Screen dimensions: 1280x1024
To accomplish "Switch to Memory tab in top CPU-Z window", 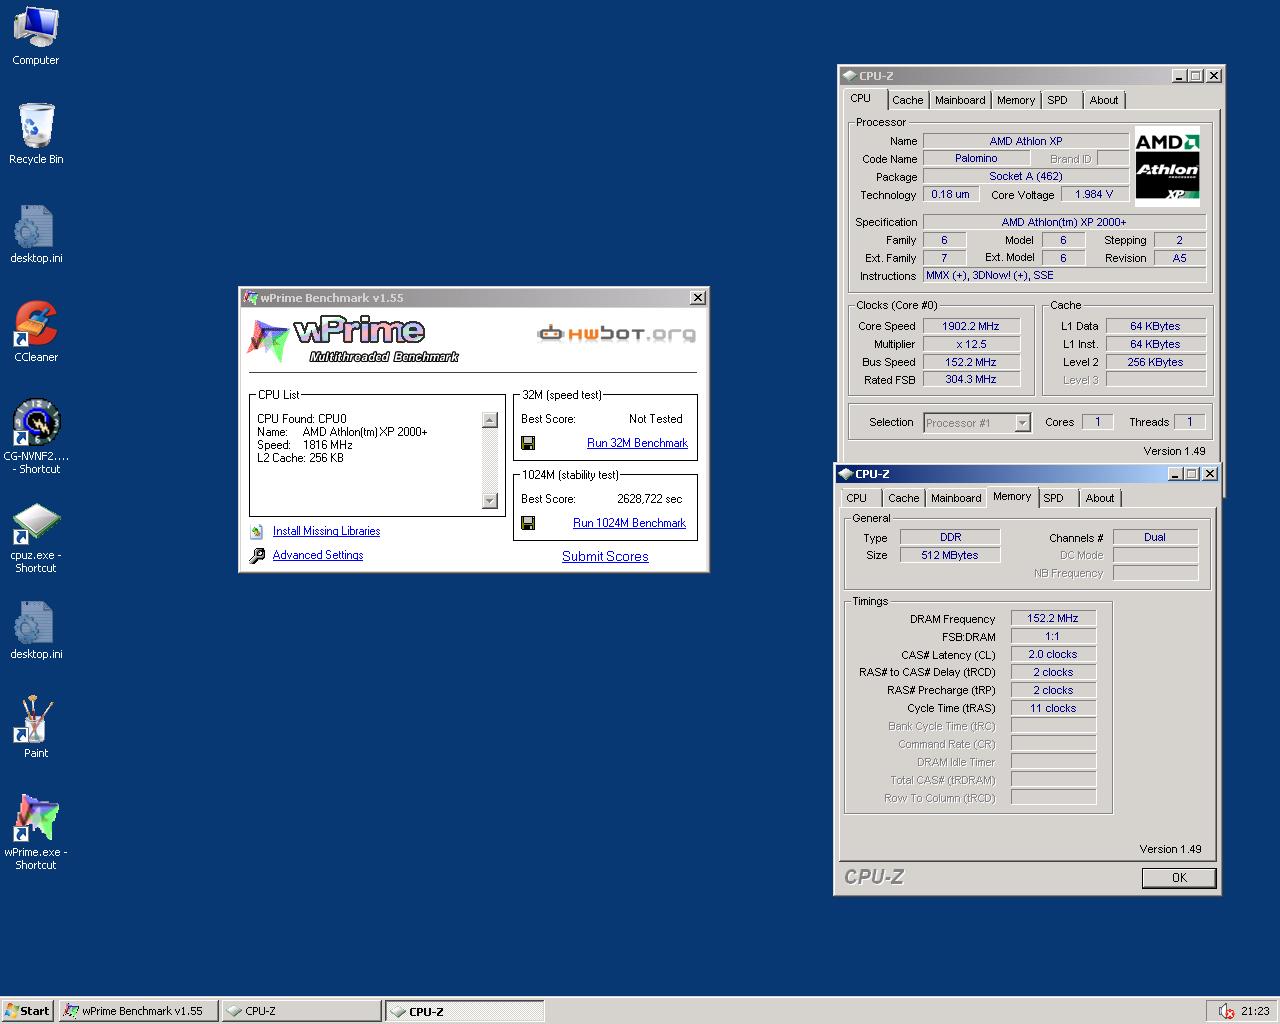I will 1016,100.
